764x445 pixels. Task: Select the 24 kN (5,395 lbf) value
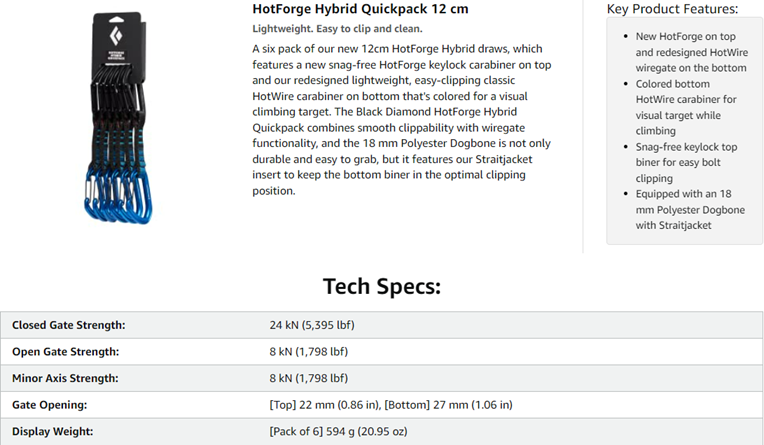[311, 325]
